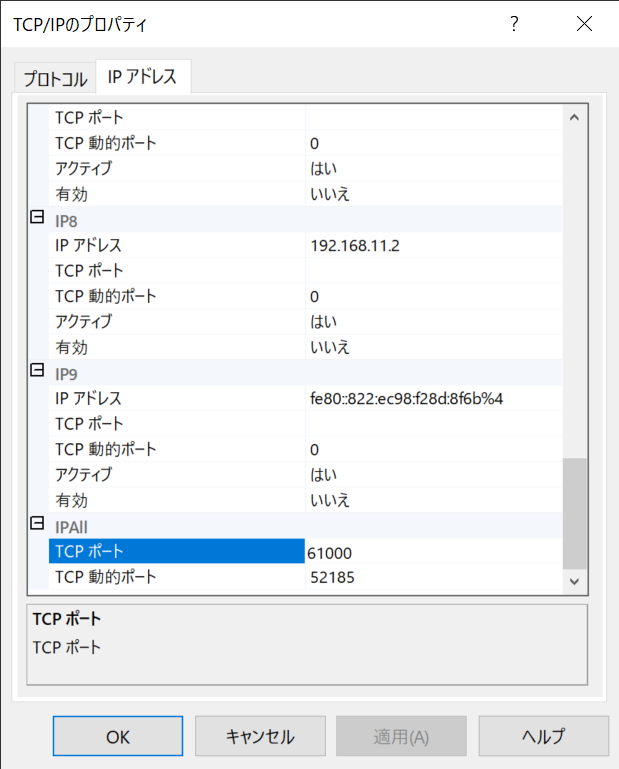Select IP8 有効 value いいえ
Screen dimensions: 619x769
[430, 347]
